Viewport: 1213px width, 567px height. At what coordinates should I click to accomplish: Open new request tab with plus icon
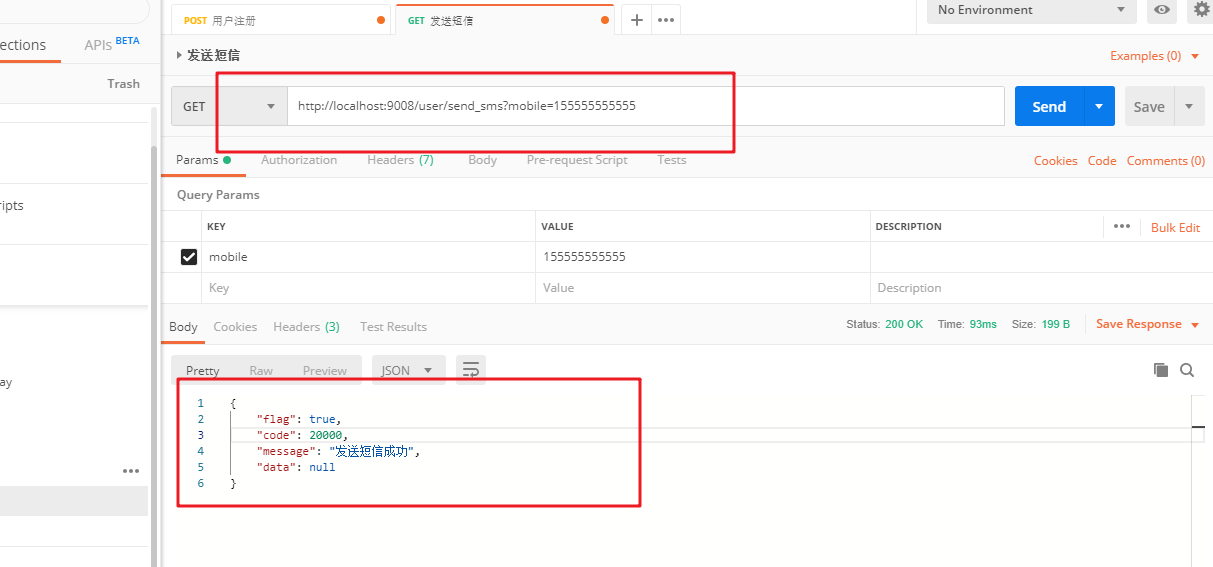click(636, 20)
